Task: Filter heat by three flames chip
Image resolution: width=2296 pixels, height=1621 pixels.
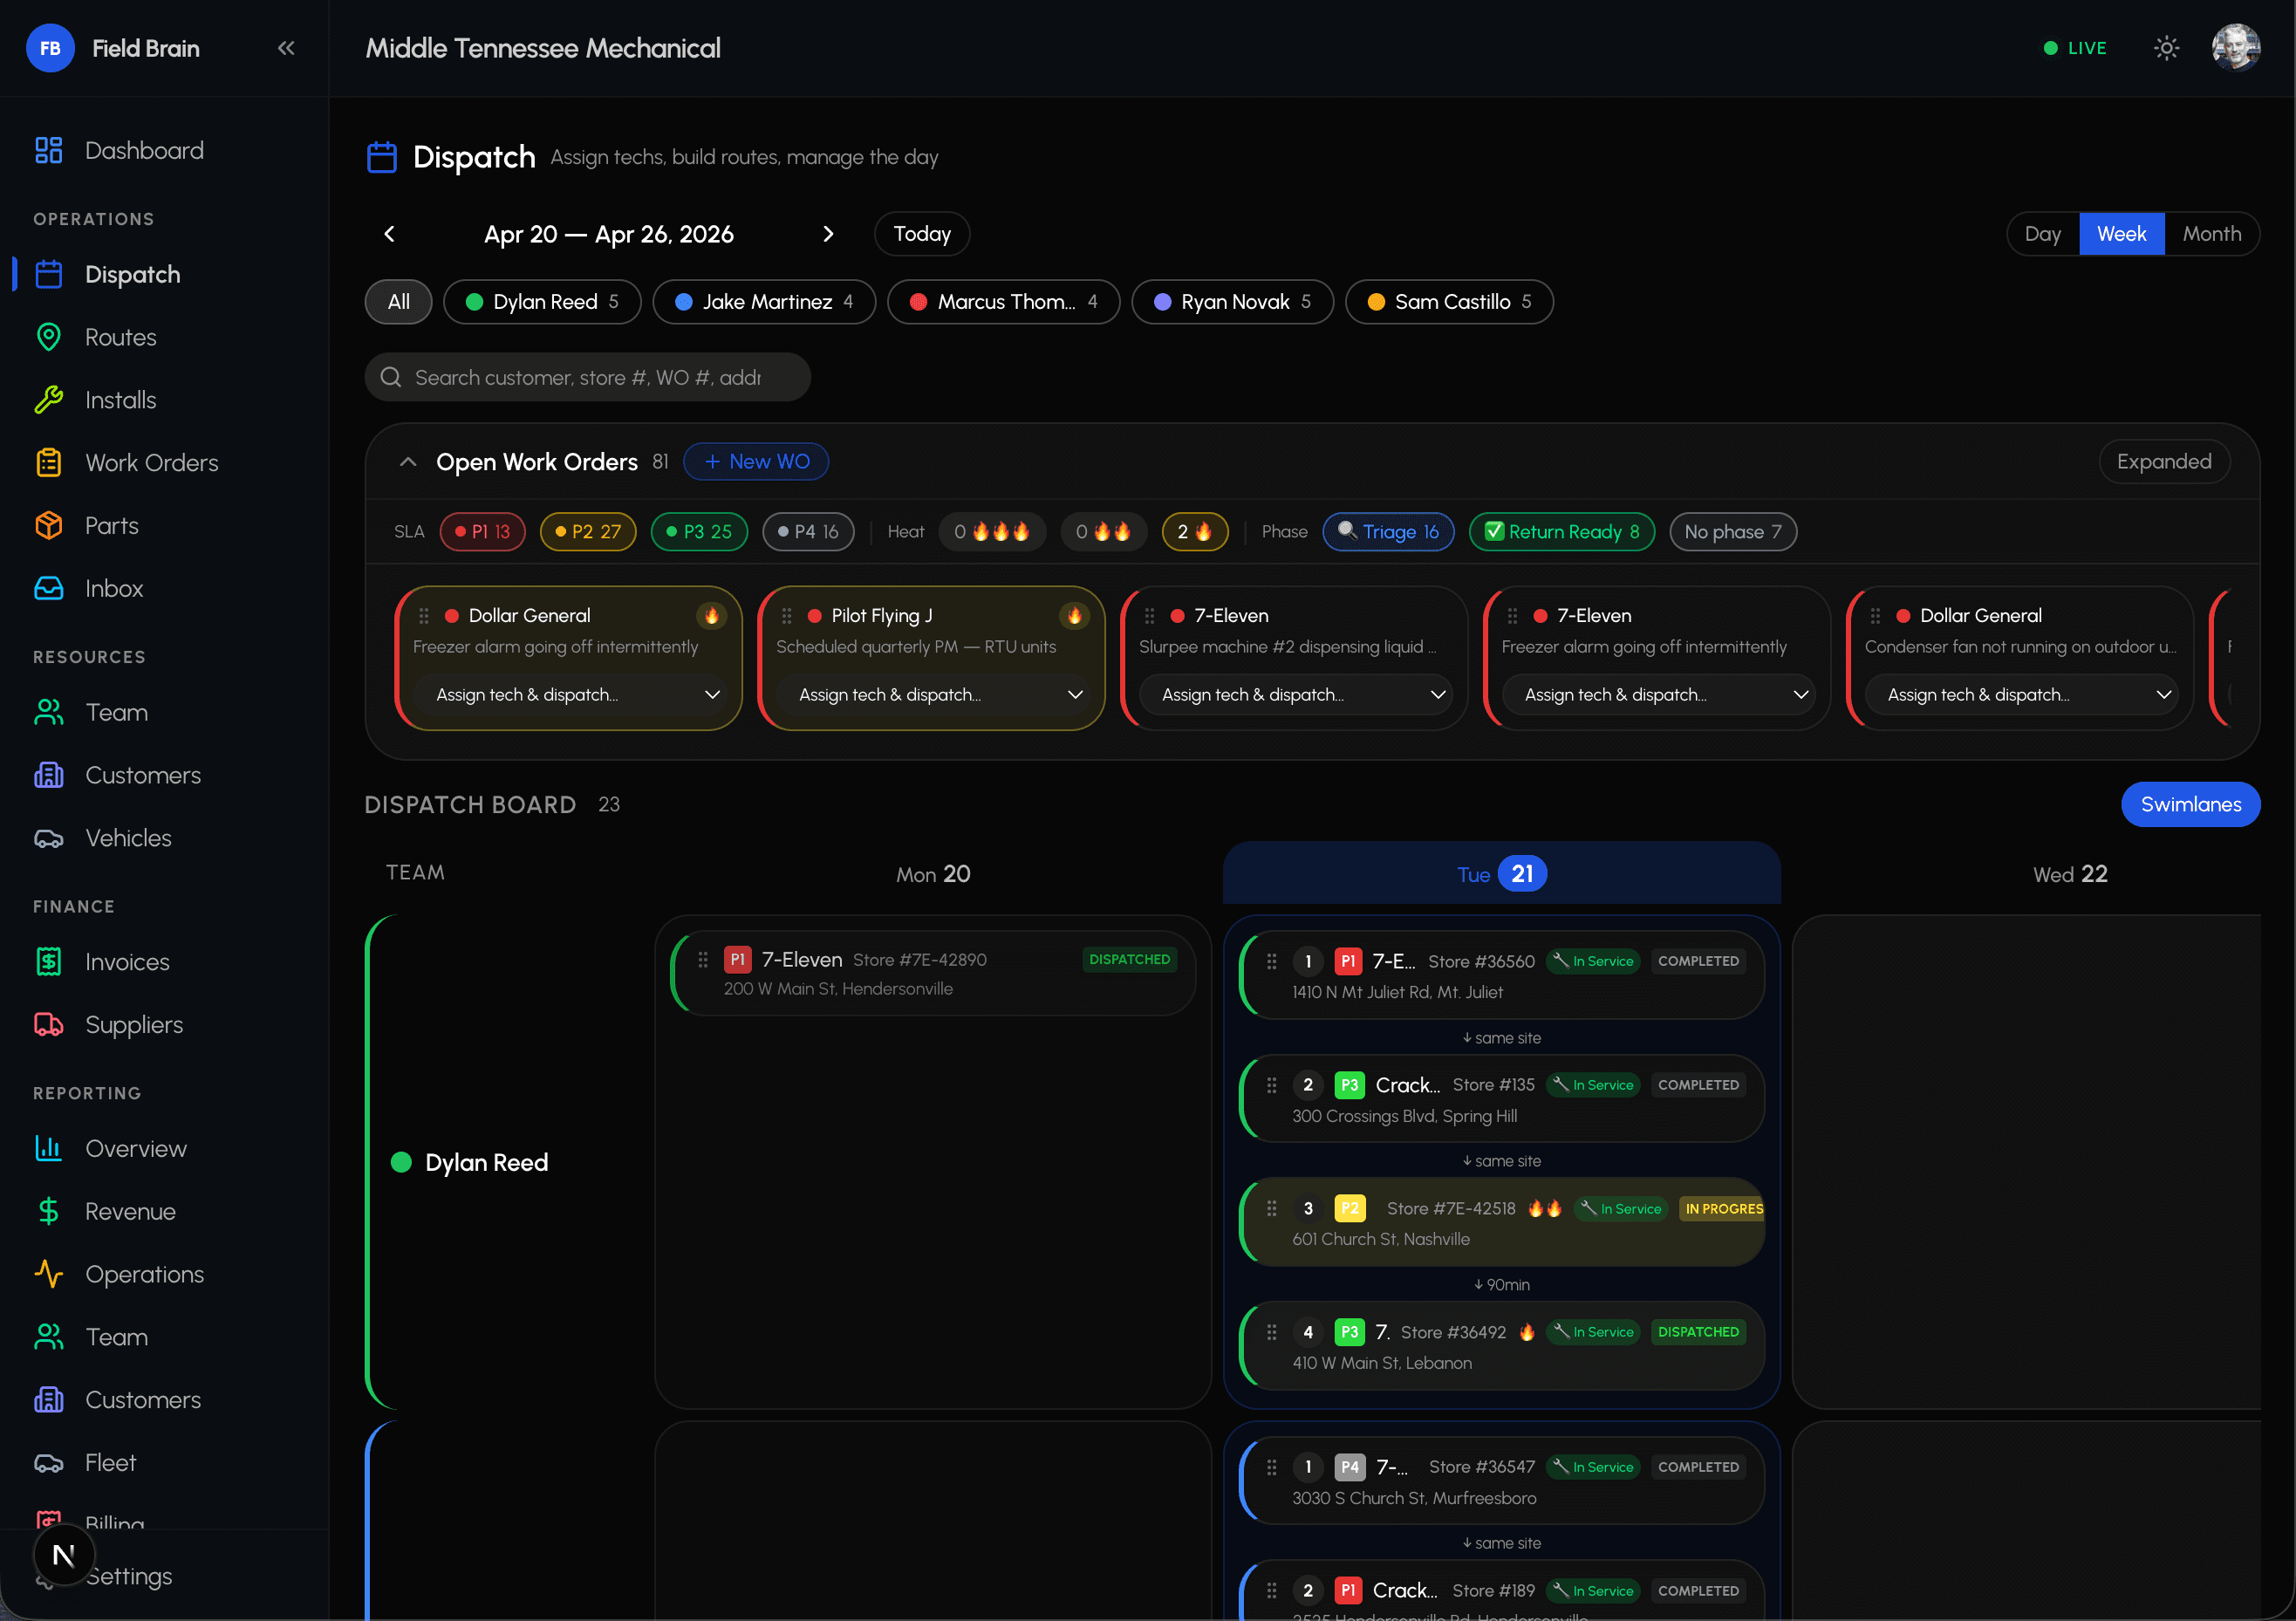Action: click(x=992, y=532)
